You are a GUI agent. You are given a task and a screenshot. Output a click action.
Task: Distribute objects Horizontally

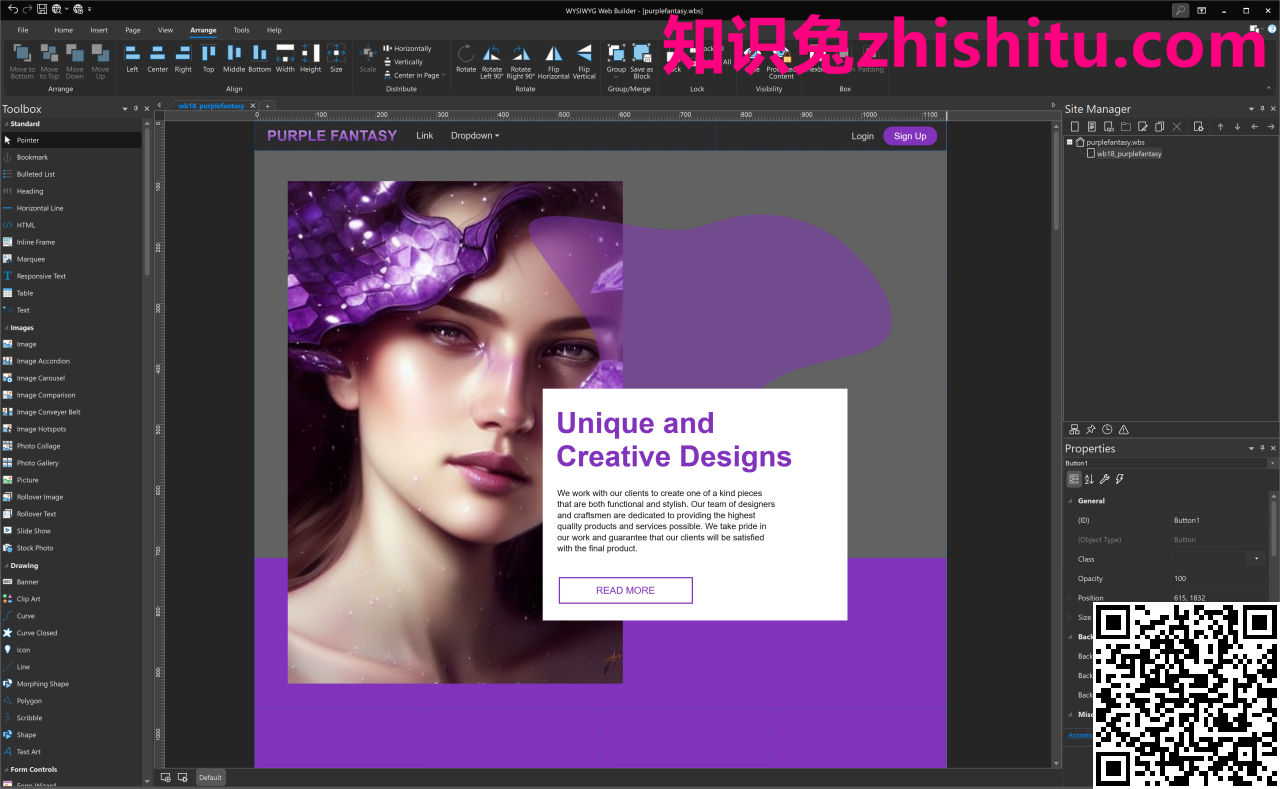click(x=407, y=48)
